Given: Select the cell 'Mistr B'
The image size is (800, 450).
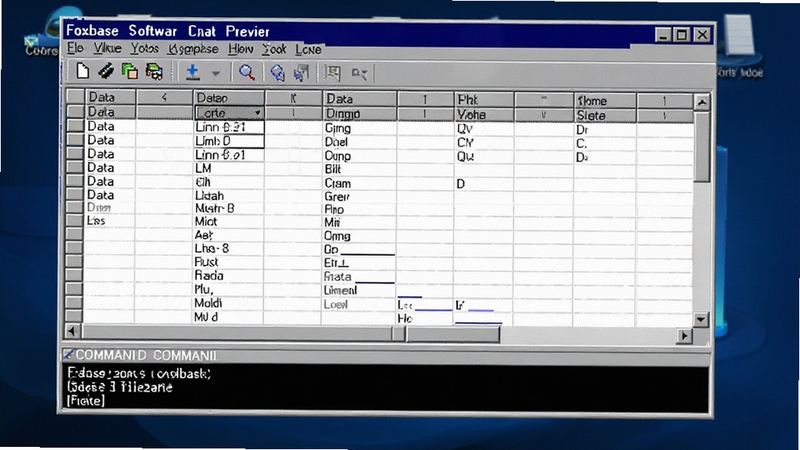Looking at the screenshot, I should tap(228, 208).
